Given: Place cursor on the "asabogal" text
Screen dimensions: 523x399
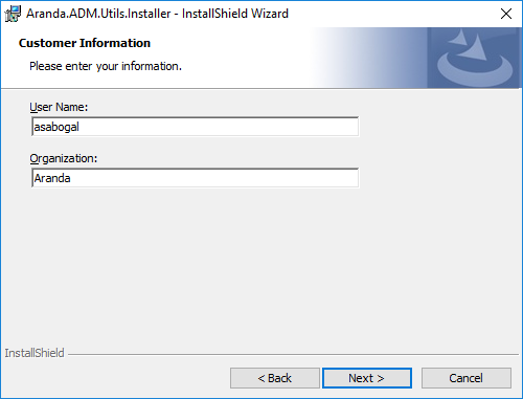Looking at the screenshot, I should pos(57,127).
